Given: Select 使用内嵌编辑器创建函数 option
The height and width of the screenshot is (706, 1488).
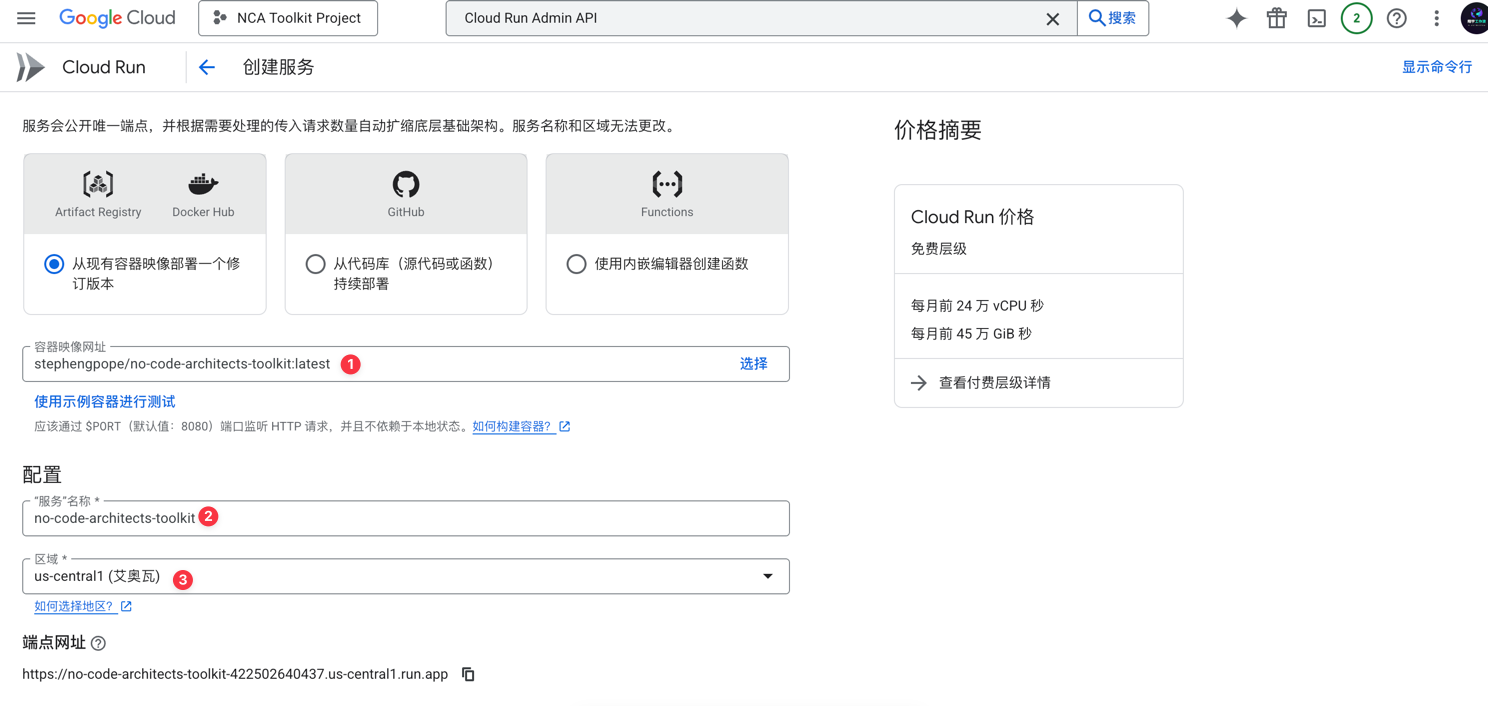Looking at the screenshot, I should tap(576, 263).
